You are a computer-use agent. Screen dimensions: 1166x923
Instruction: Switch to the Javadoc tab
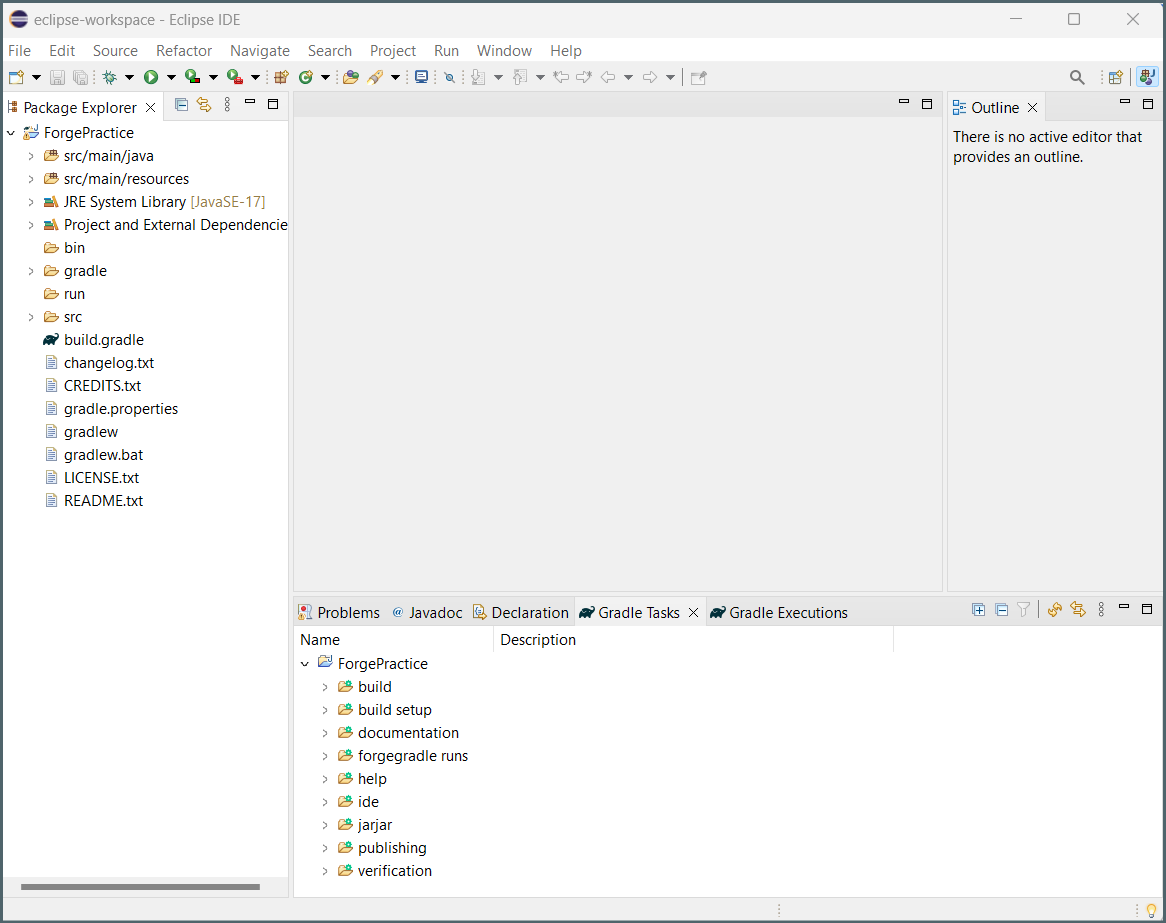[x=428, y=613]
